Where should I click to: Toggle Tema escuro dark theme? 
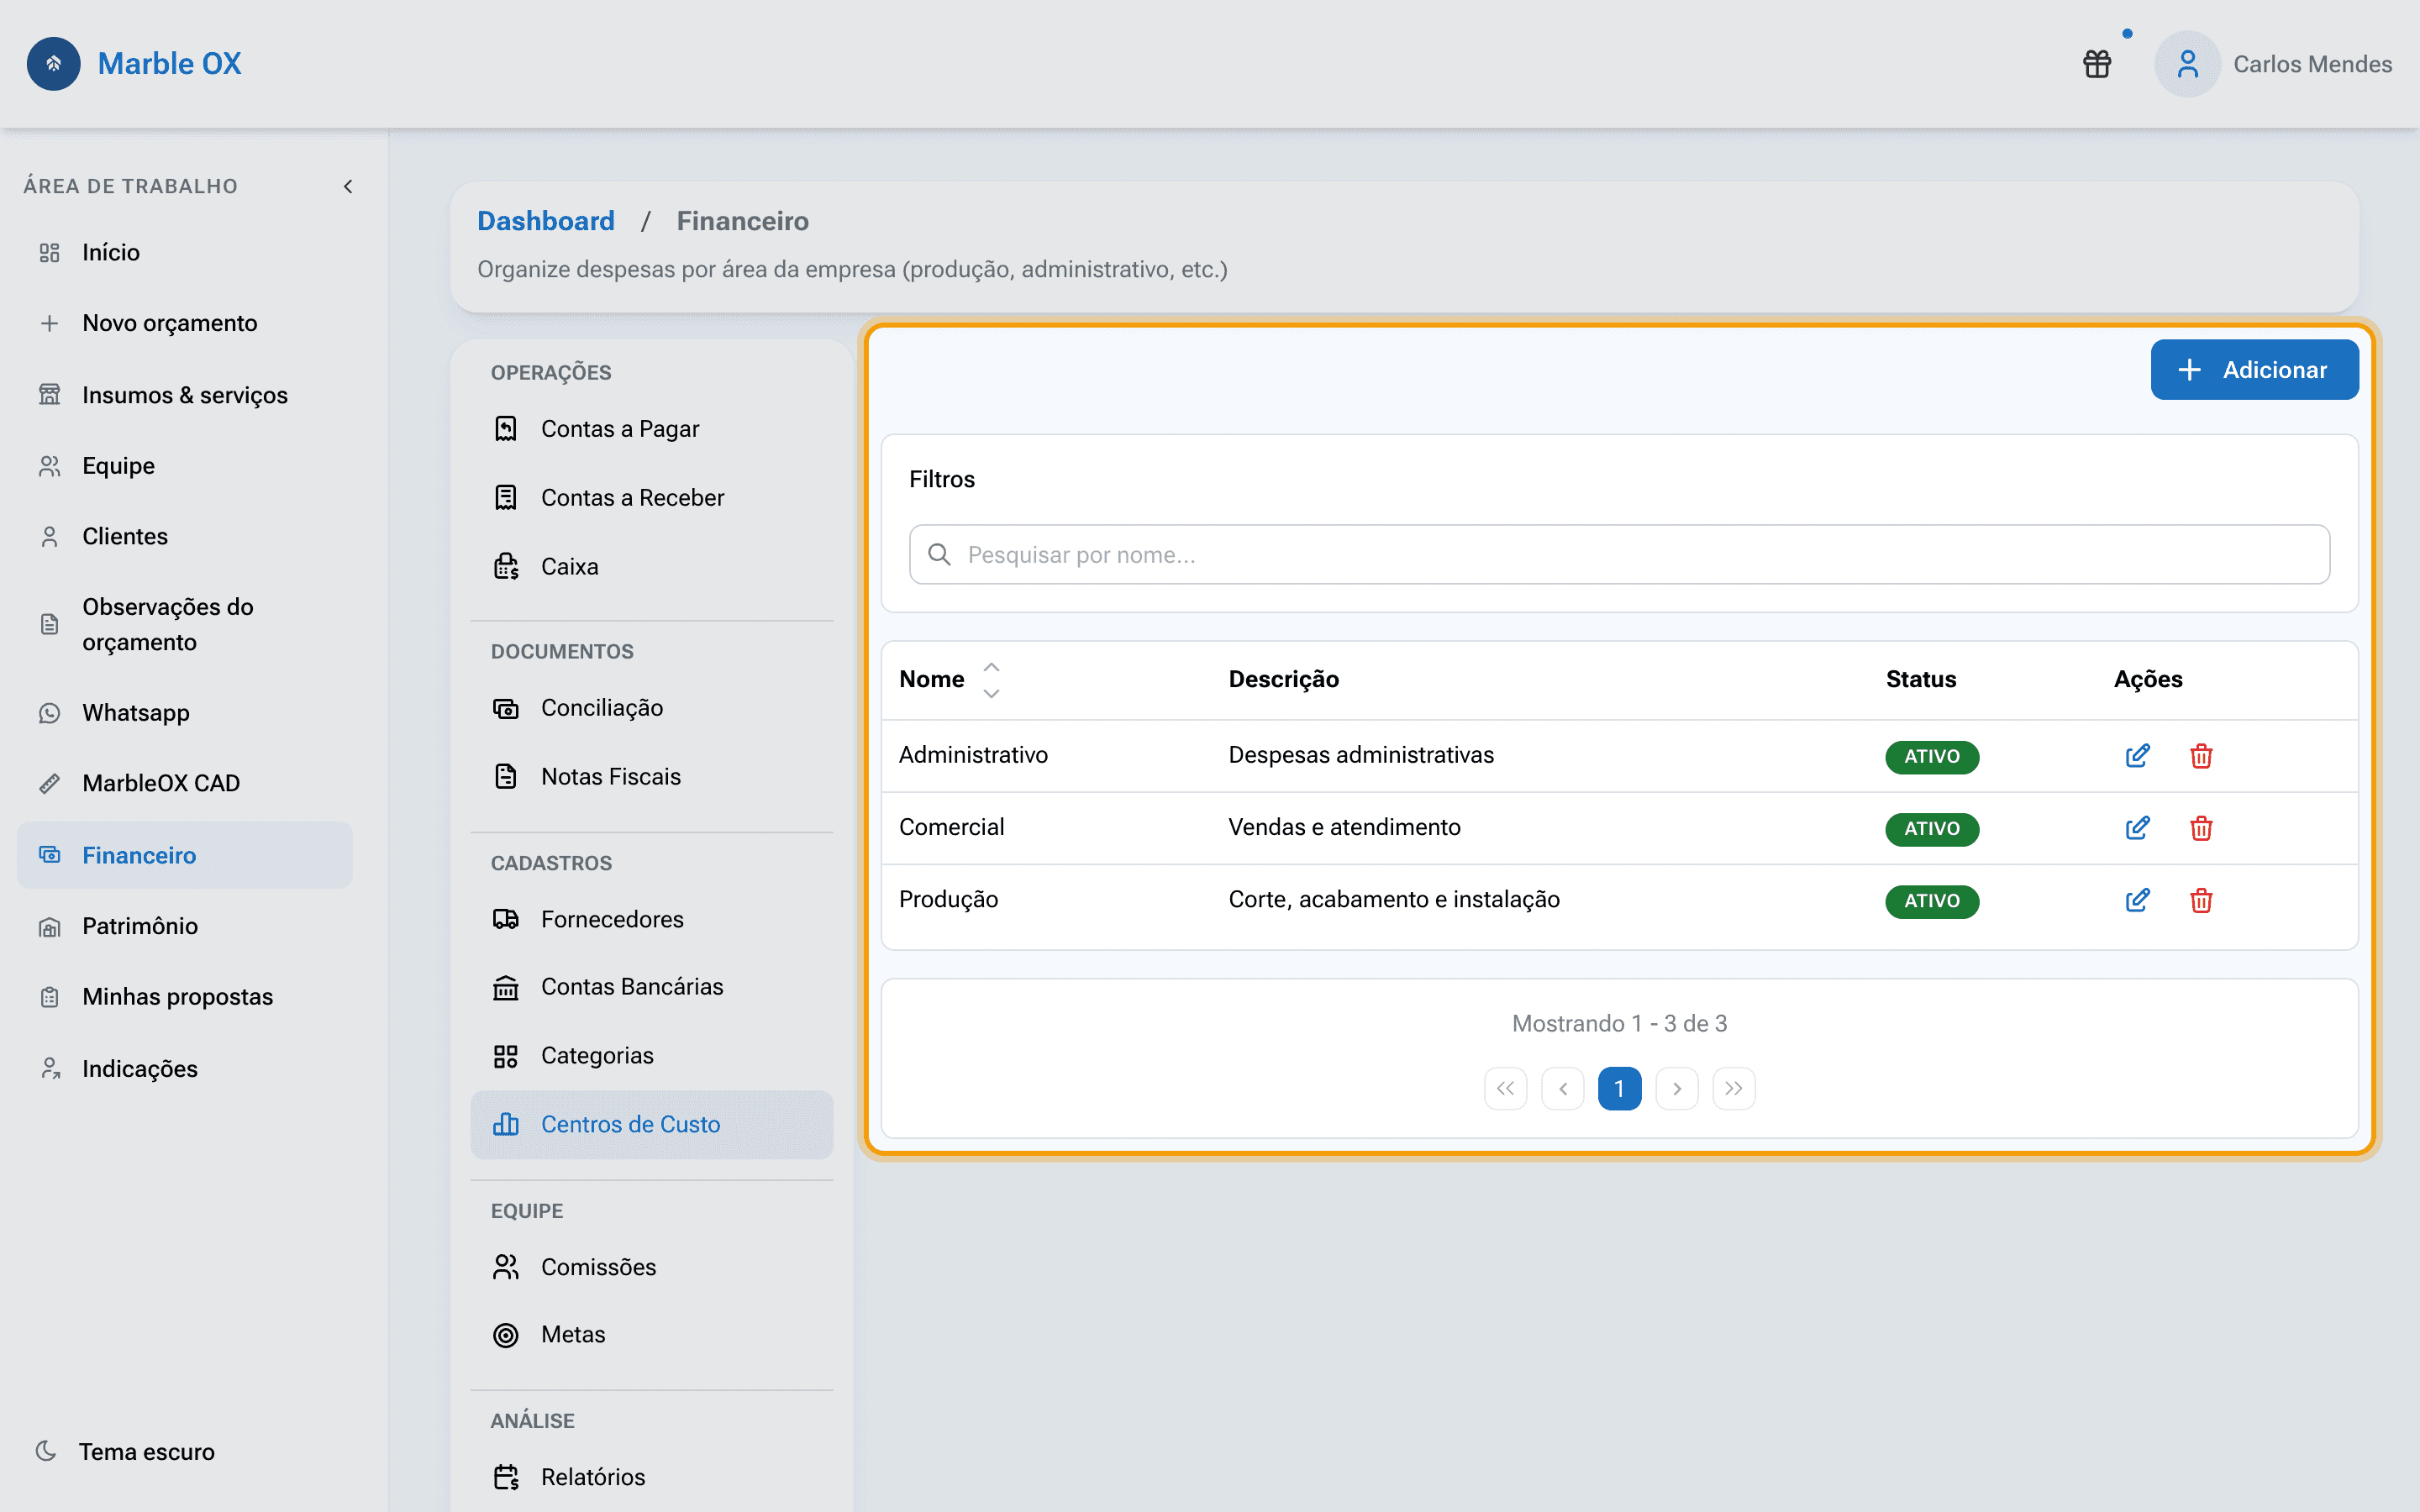pyautogui.click(x=125, y=1451)
